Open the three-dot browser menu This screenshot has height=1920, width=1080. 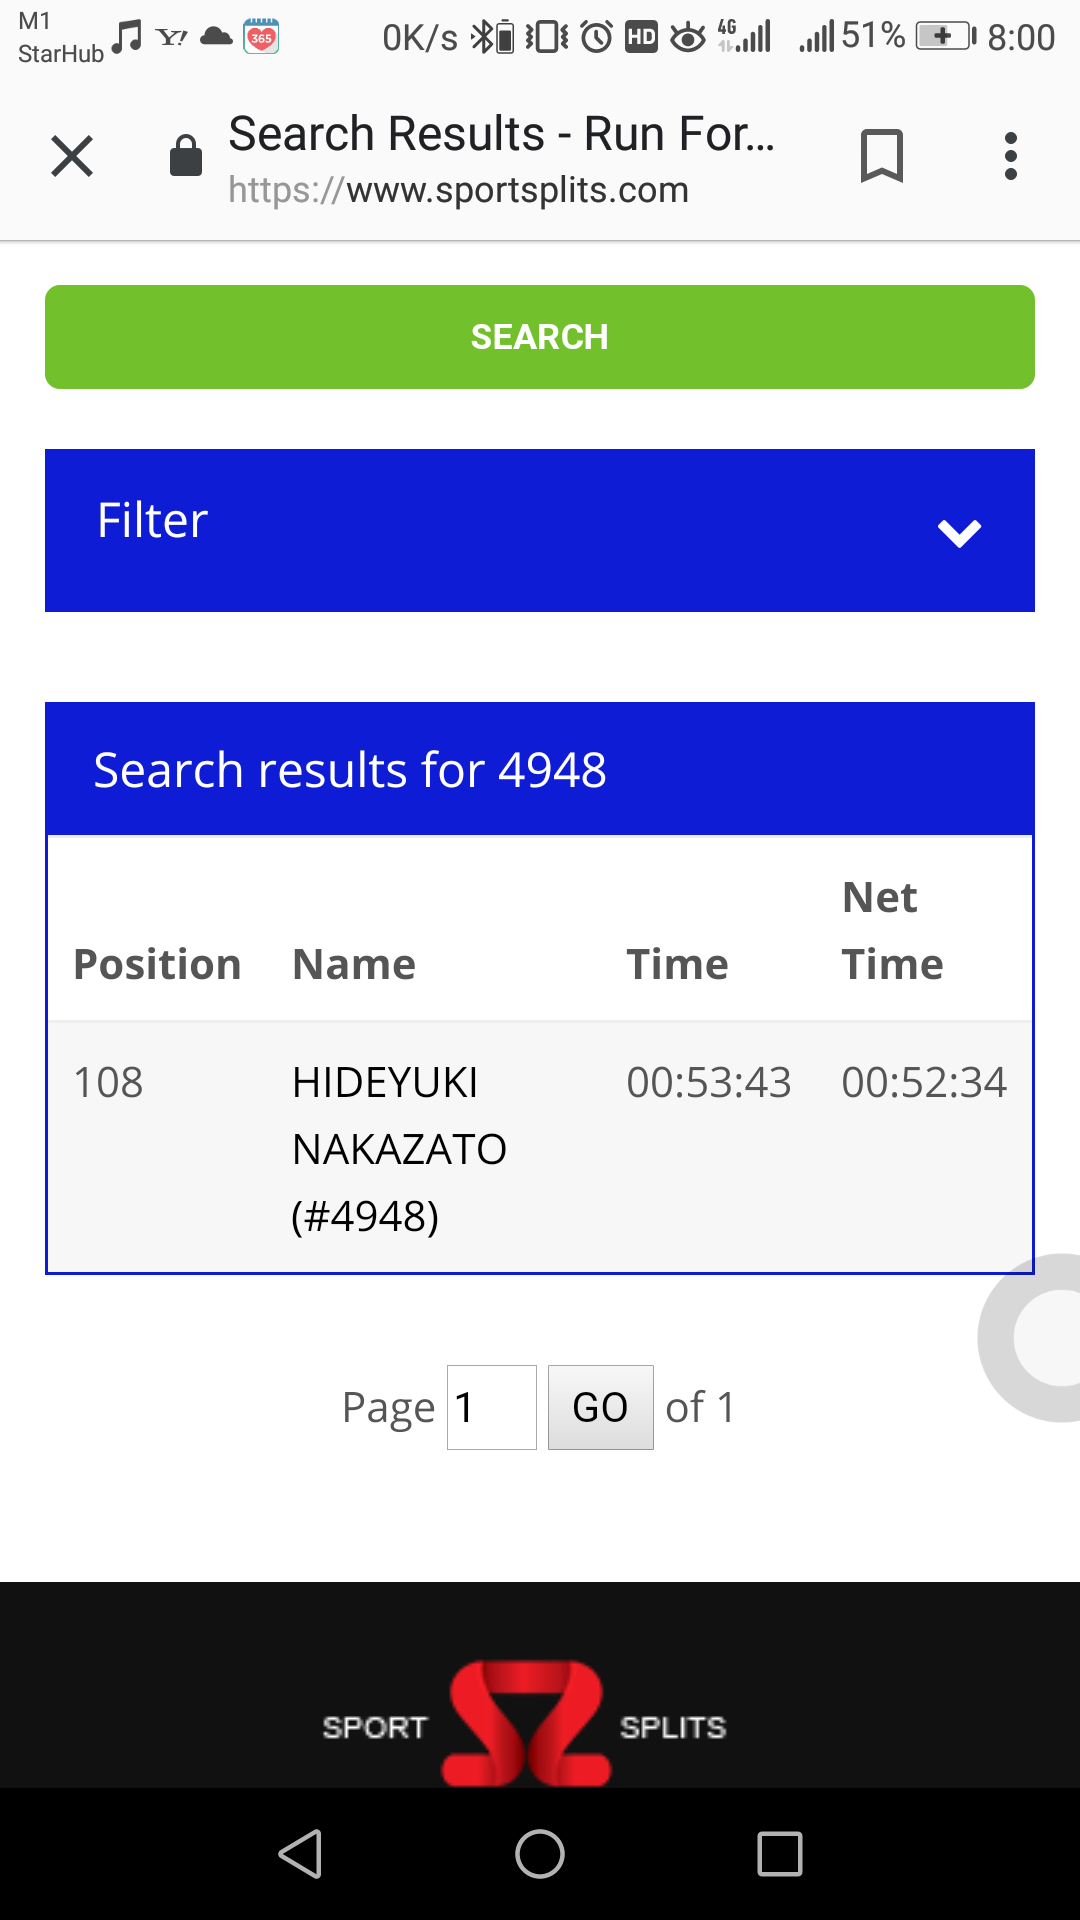coord(1011,156)
